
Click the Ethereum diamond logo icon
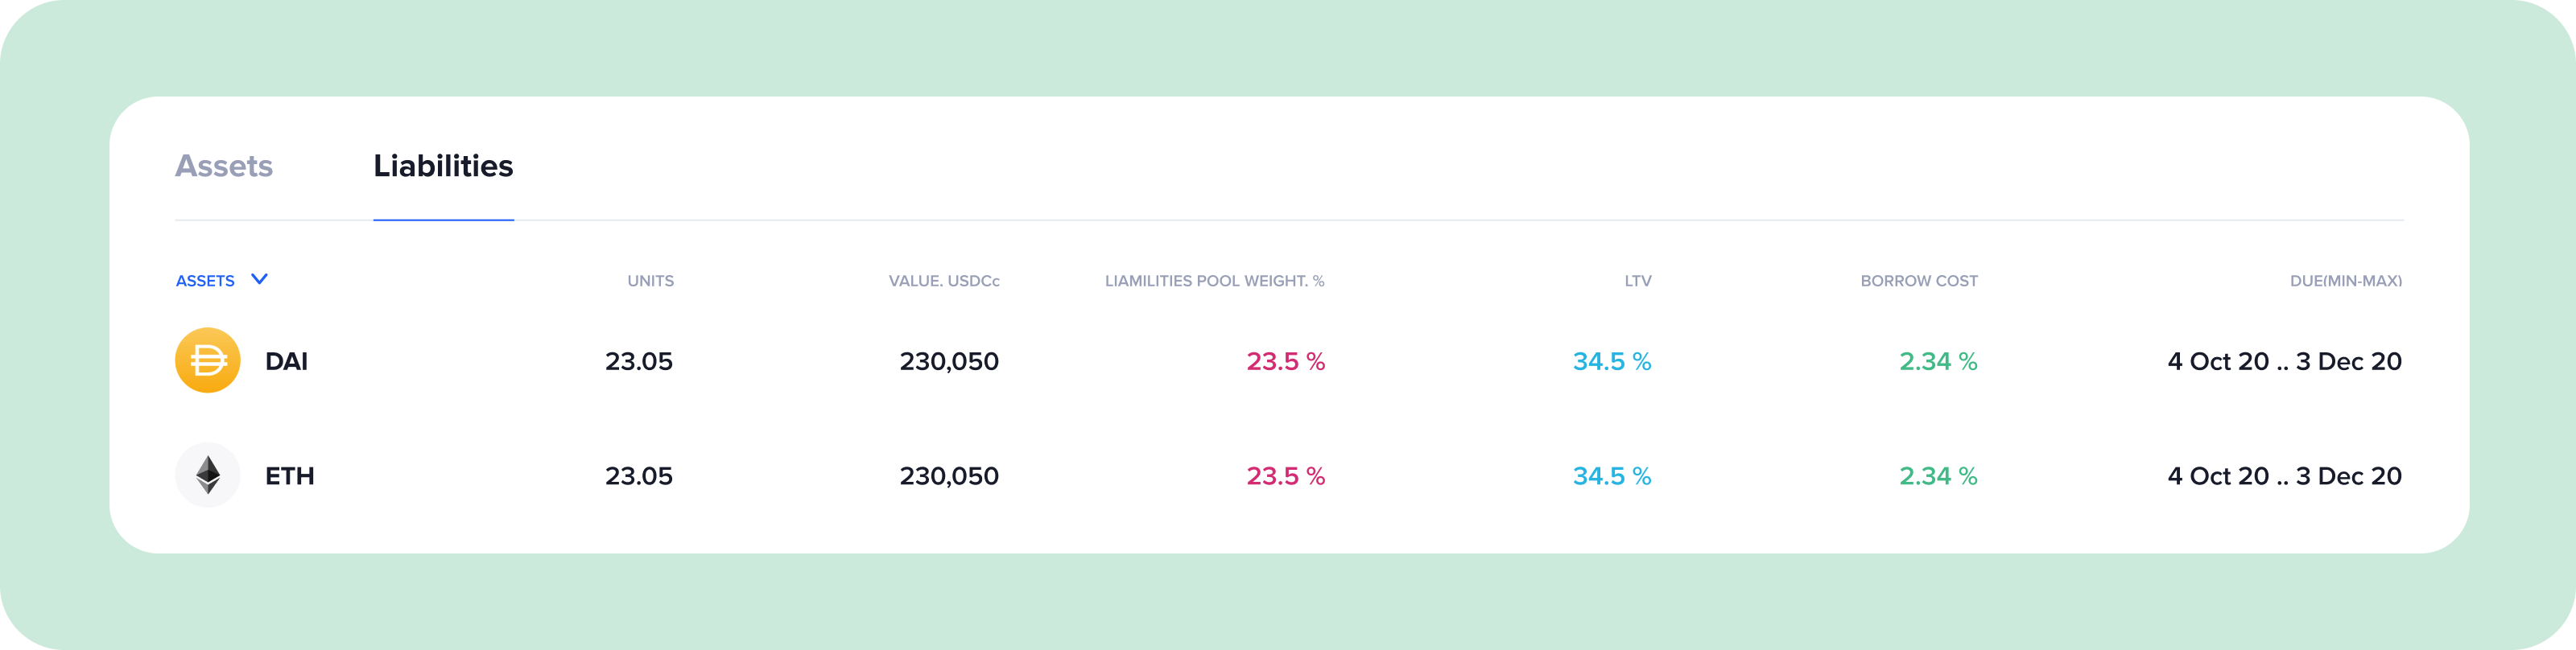tap(208, 475)
